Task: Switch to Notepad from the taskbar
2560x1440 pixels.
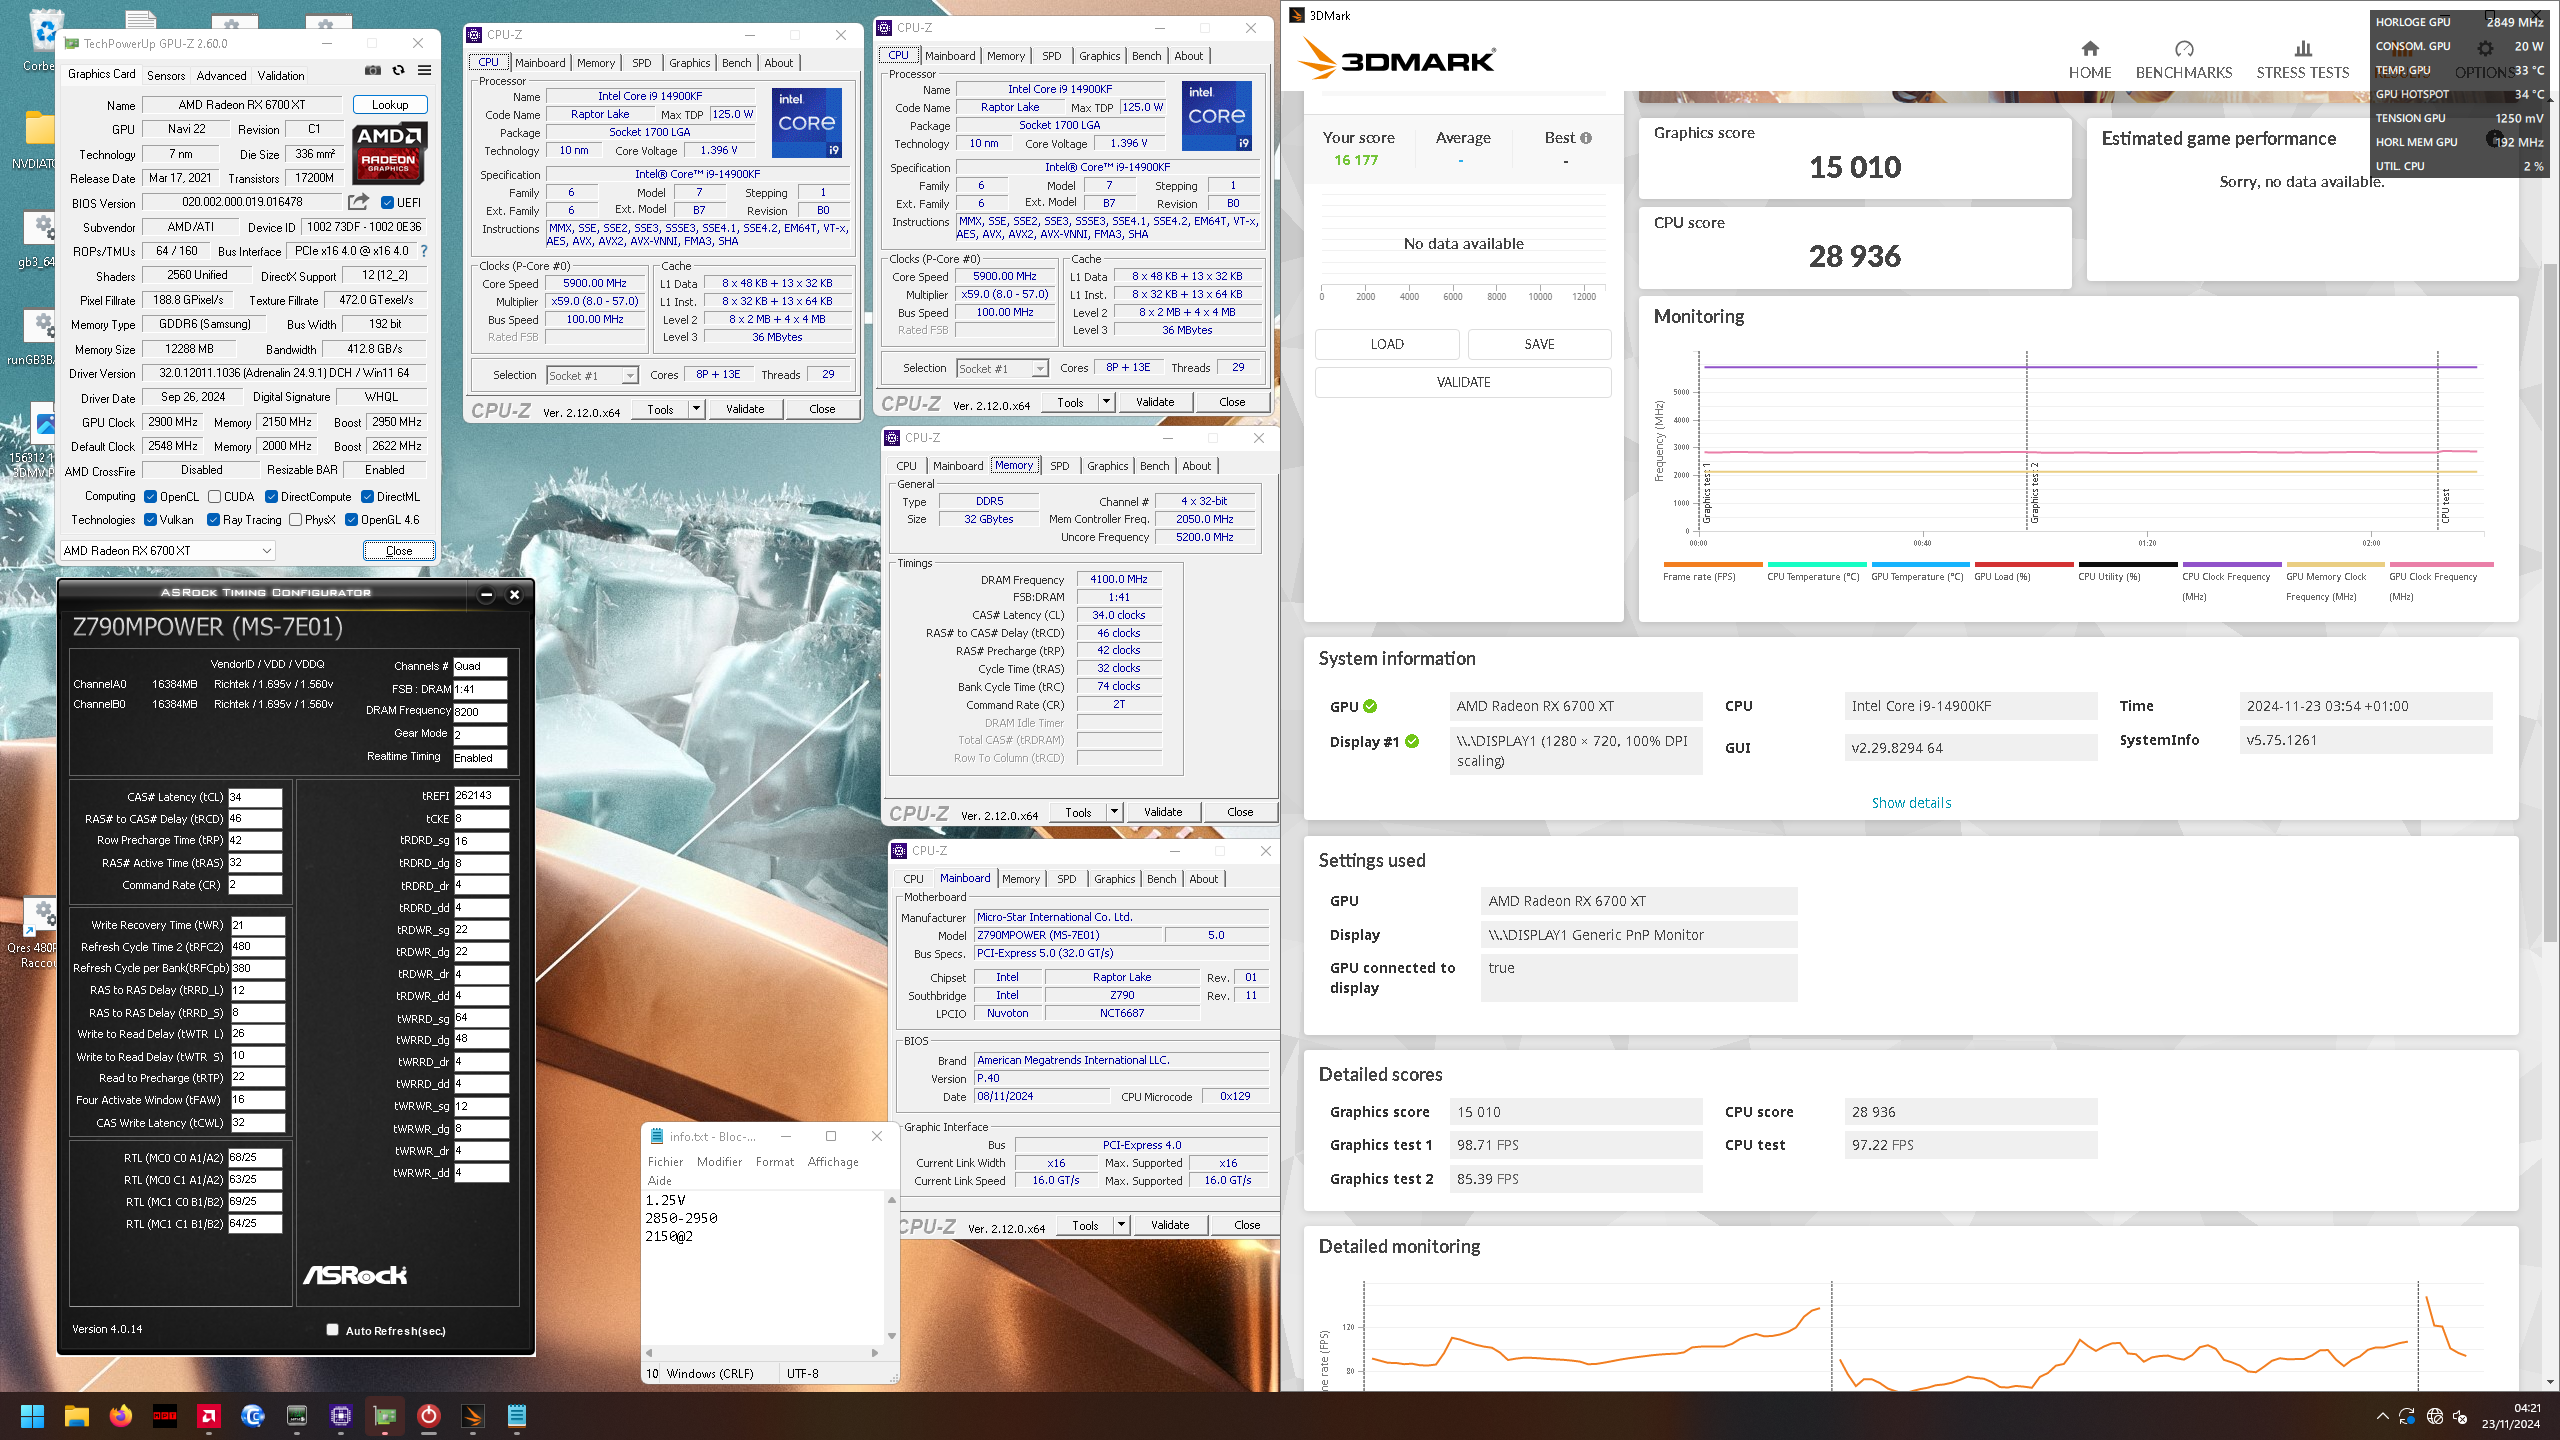Action: [517, 1416]
